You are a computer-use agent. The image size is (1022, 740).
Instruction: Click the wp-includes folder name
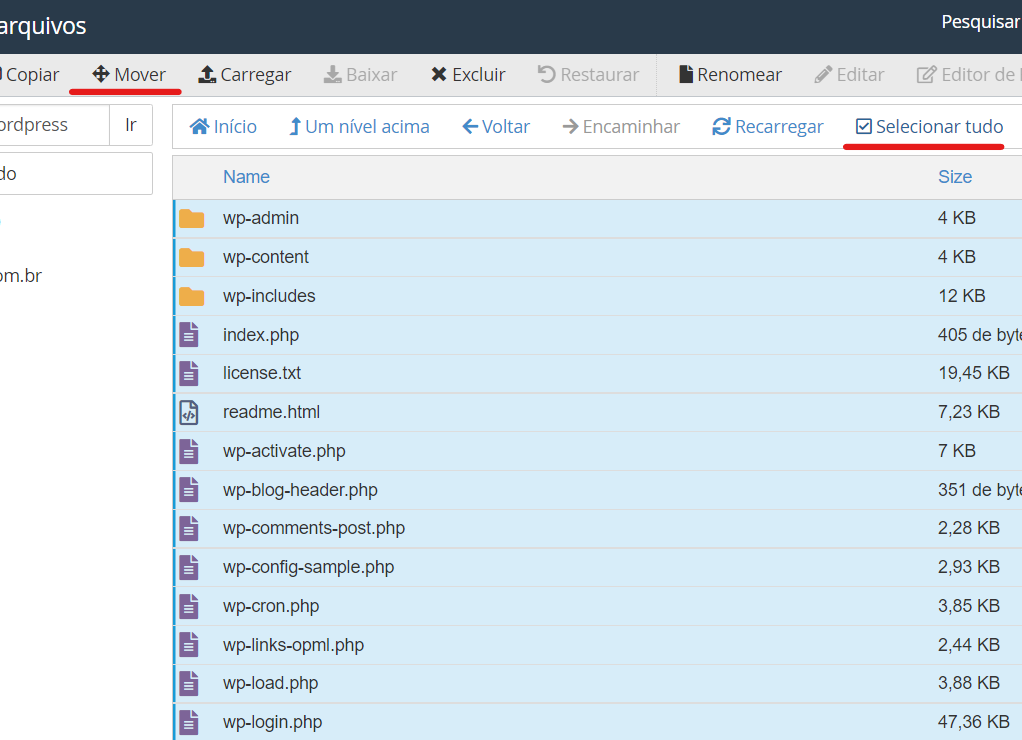click(269, 296)
